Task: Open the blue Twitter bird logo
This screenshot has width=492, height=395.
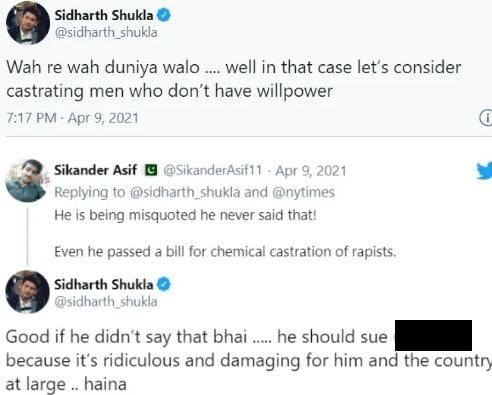Action: coord(484,171)
